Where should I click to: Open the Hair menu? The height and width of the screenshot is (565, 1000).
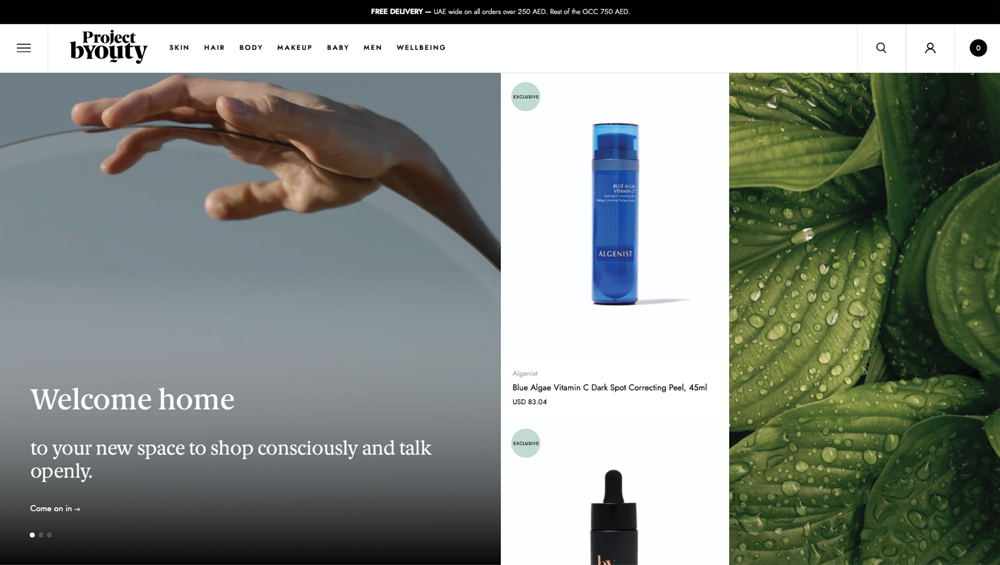point(214,48)
